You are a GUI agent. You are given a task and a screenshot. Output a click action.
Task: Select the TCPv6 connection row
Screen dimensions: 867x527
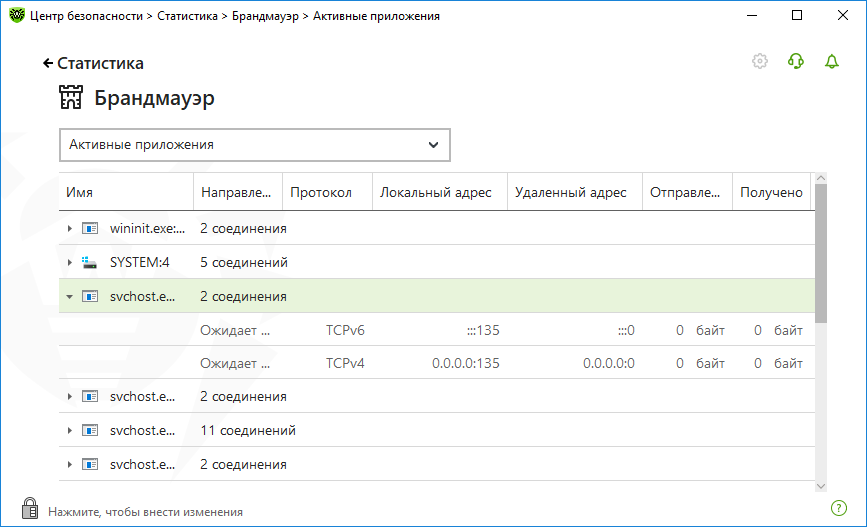click(x=437, y=330)
